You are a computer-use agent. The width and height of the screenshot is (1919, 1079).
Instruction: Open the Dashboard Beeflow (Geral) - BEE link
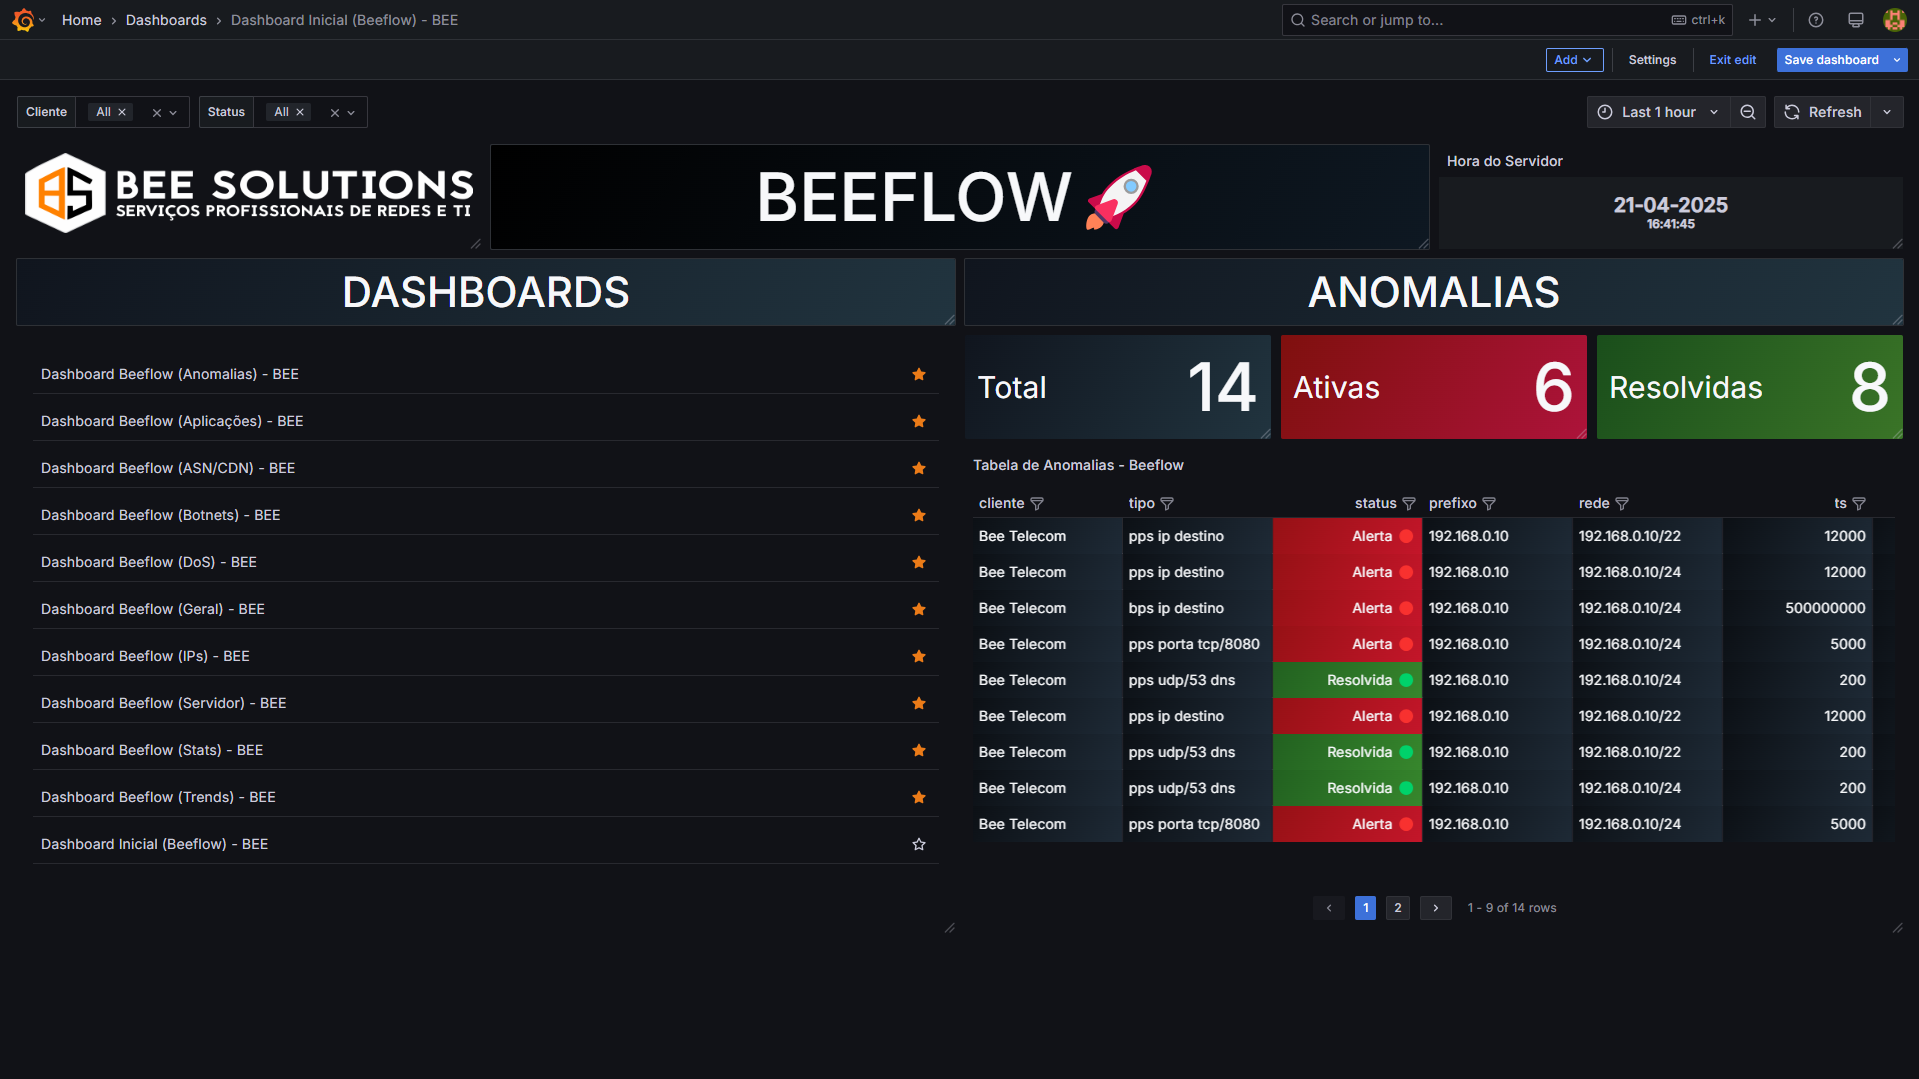152,608
